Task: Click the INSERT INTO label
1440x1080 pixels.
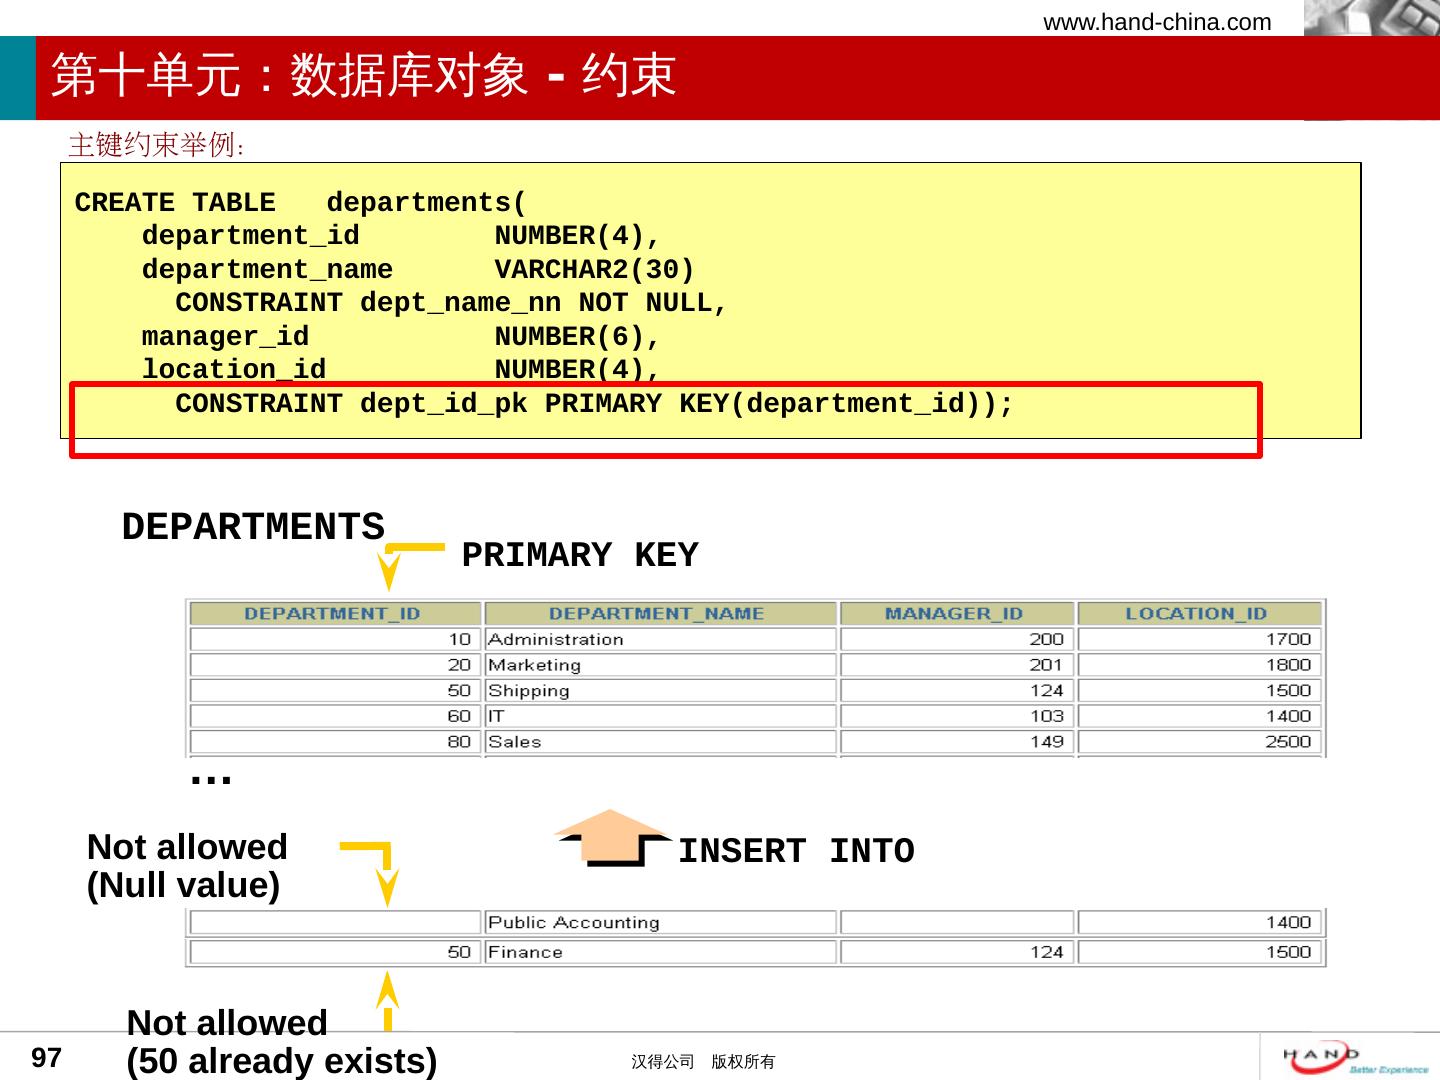Action: 796,852
